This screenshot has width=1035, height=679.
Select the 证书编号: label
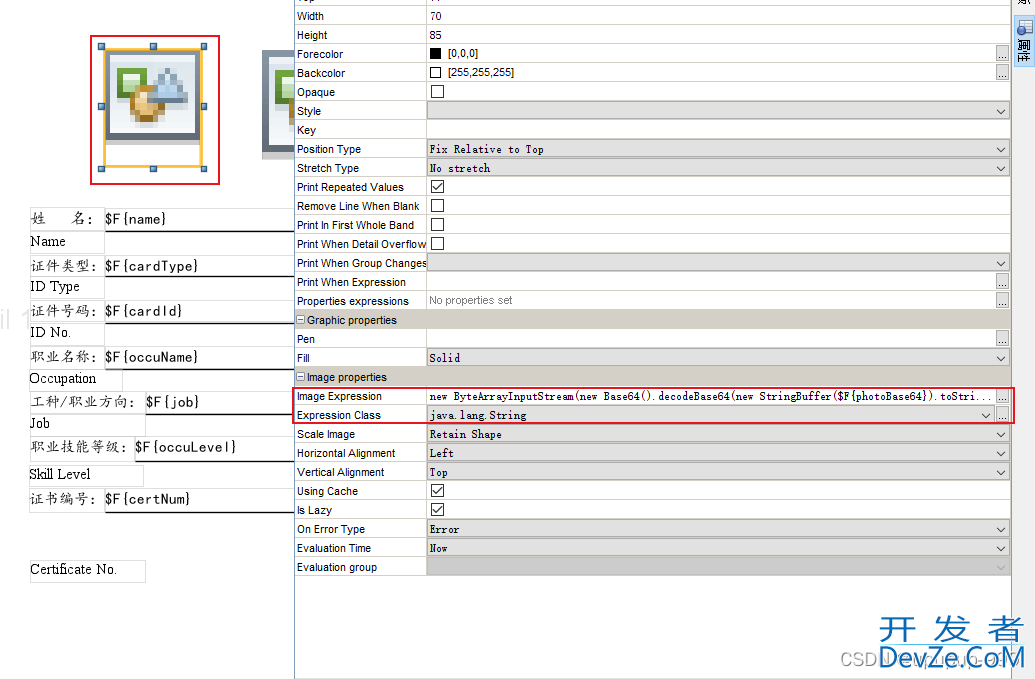pyautogui.click(x=67, y=500)
